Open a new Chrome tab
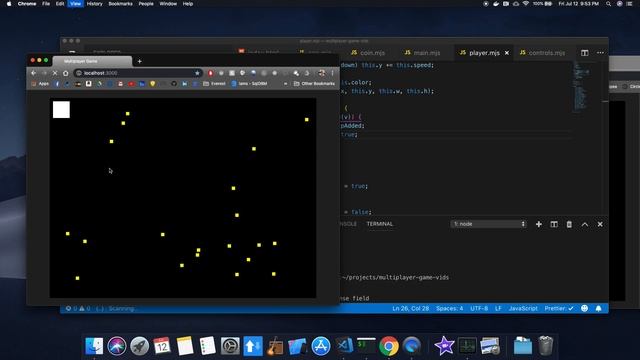The width and height of the screenshot is (640, 360). (x=140, y=61)
